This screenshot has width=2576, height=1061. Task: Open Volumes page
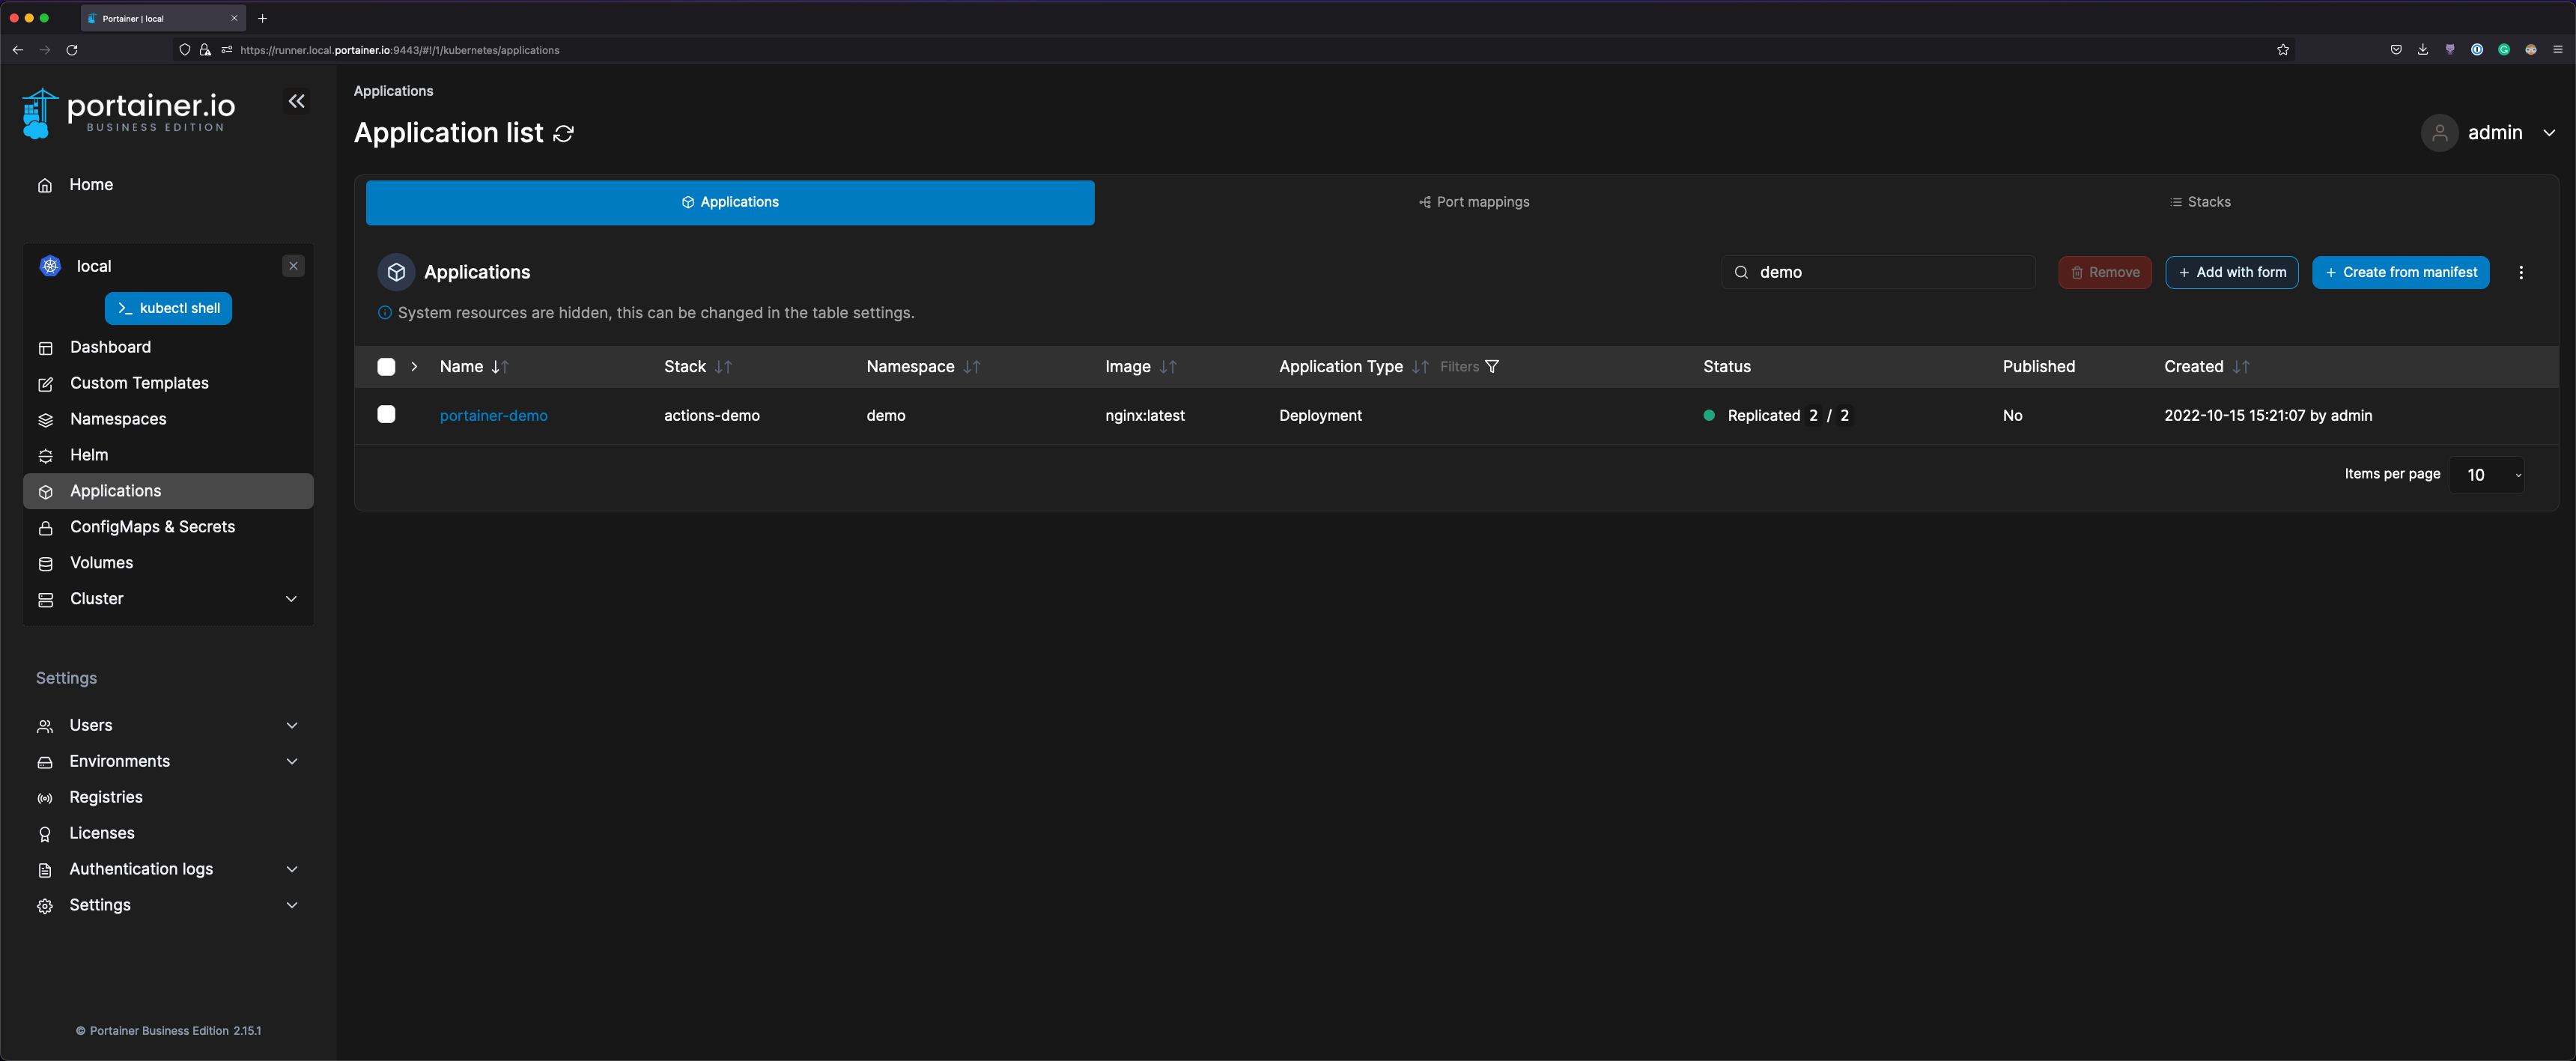(x=101, y=563)
